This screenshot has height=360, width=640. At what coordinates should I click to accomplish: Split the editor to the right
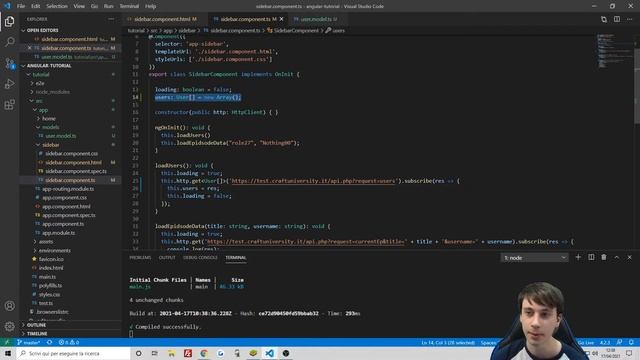point(617,19)
